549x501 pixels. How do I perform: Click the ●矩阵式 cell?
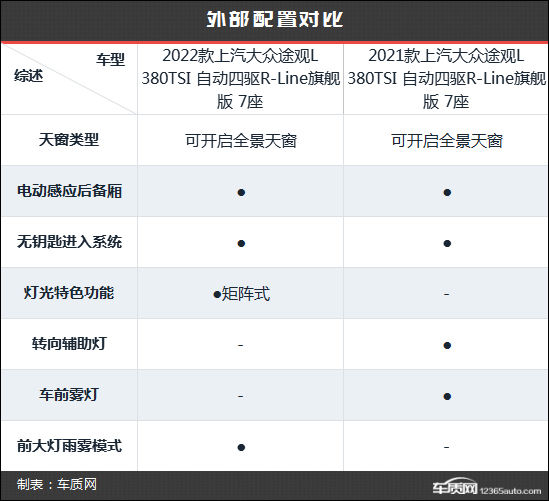pyautogui.click(x=241, y=294)
